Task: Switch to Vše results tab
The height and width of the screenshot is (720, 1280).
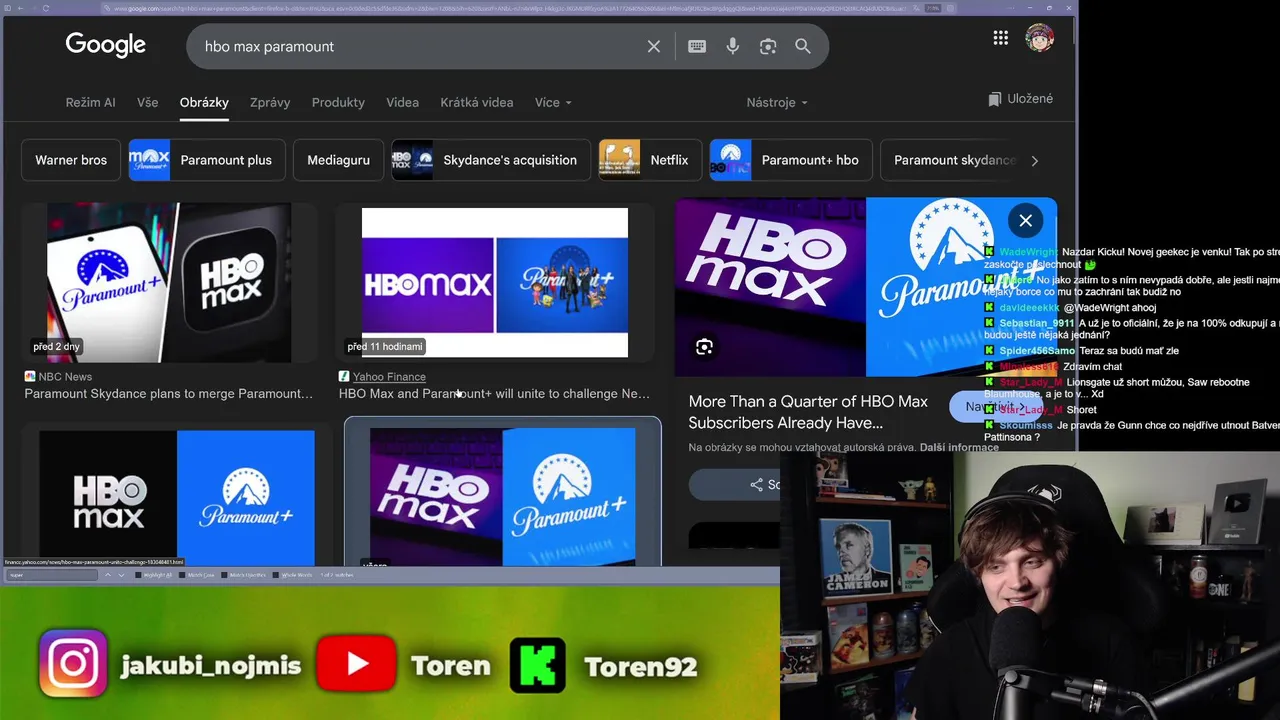Action: 147,102
